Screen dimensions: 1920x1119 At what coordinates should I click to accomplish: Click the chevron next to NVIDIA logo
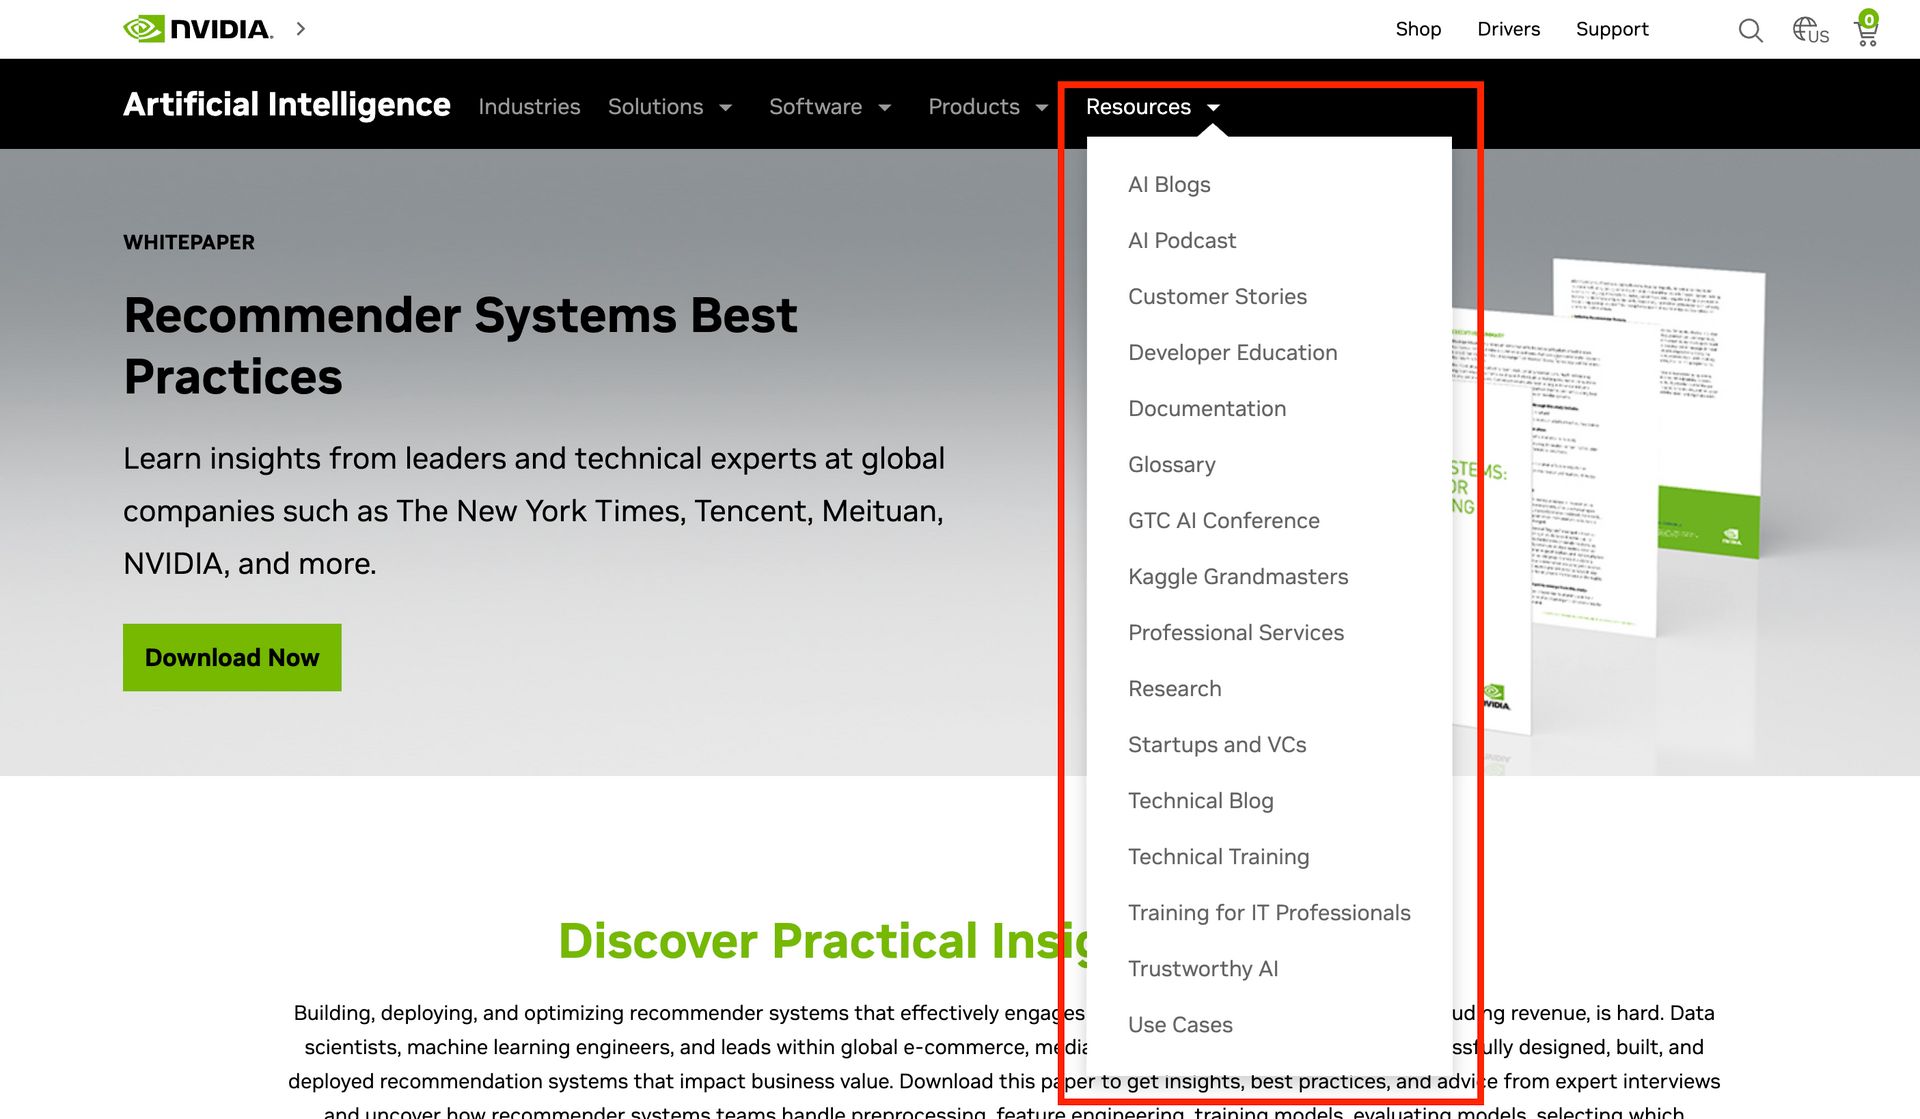pyautogui.click(x=300, y=29)
